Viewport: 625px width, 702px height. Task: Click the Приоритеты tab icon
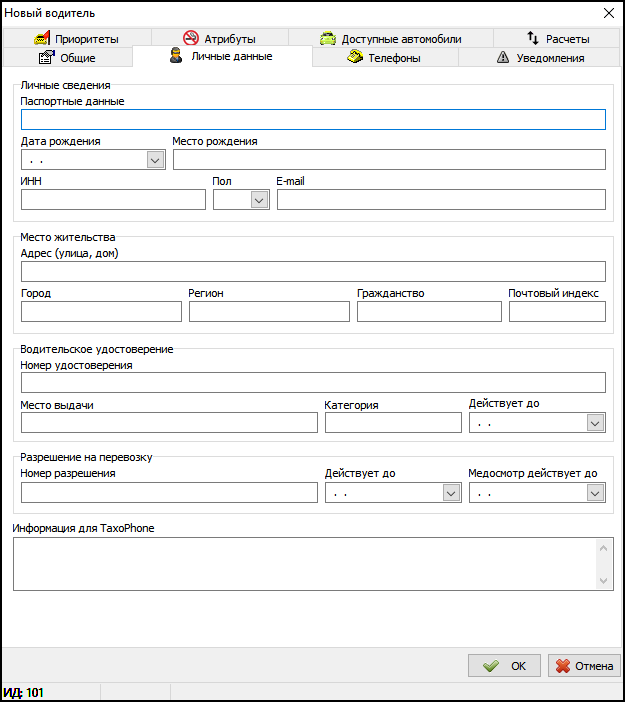click(42, 39)
